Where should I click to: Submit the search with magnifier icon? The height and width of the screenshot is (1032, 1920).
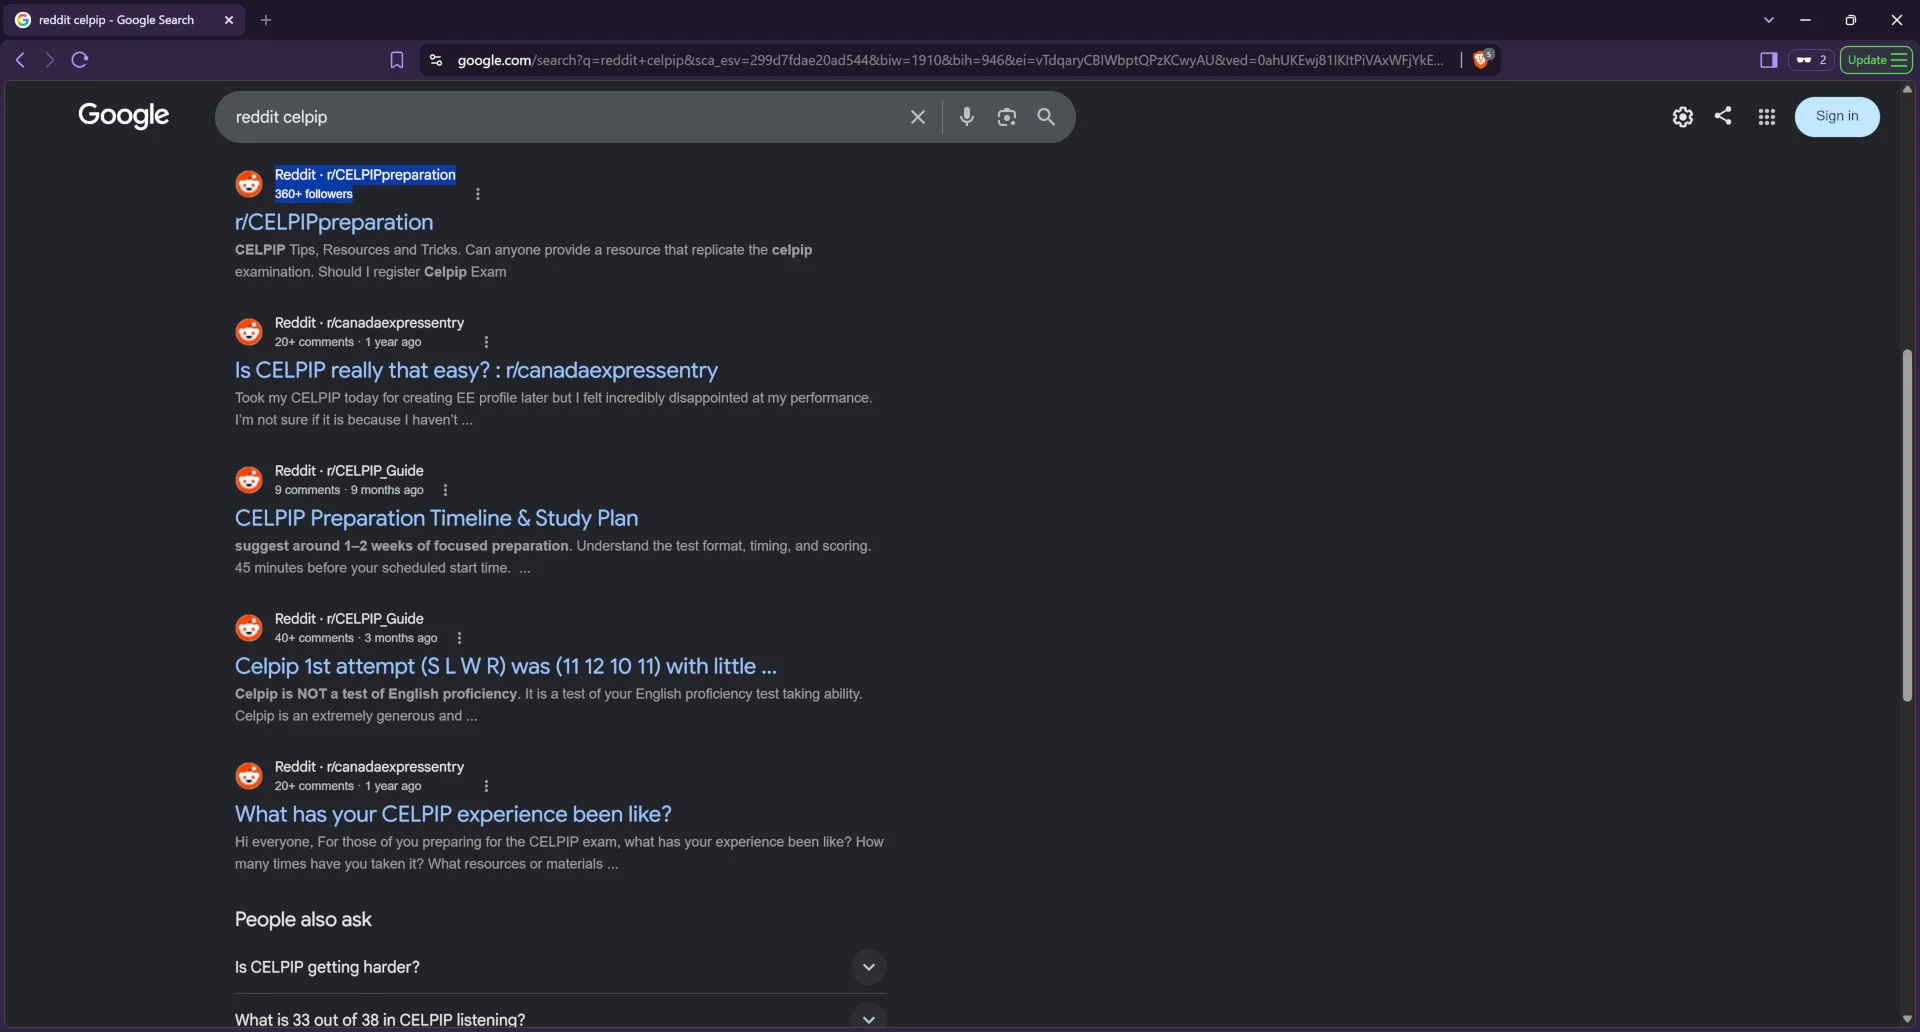(1046, 117)
